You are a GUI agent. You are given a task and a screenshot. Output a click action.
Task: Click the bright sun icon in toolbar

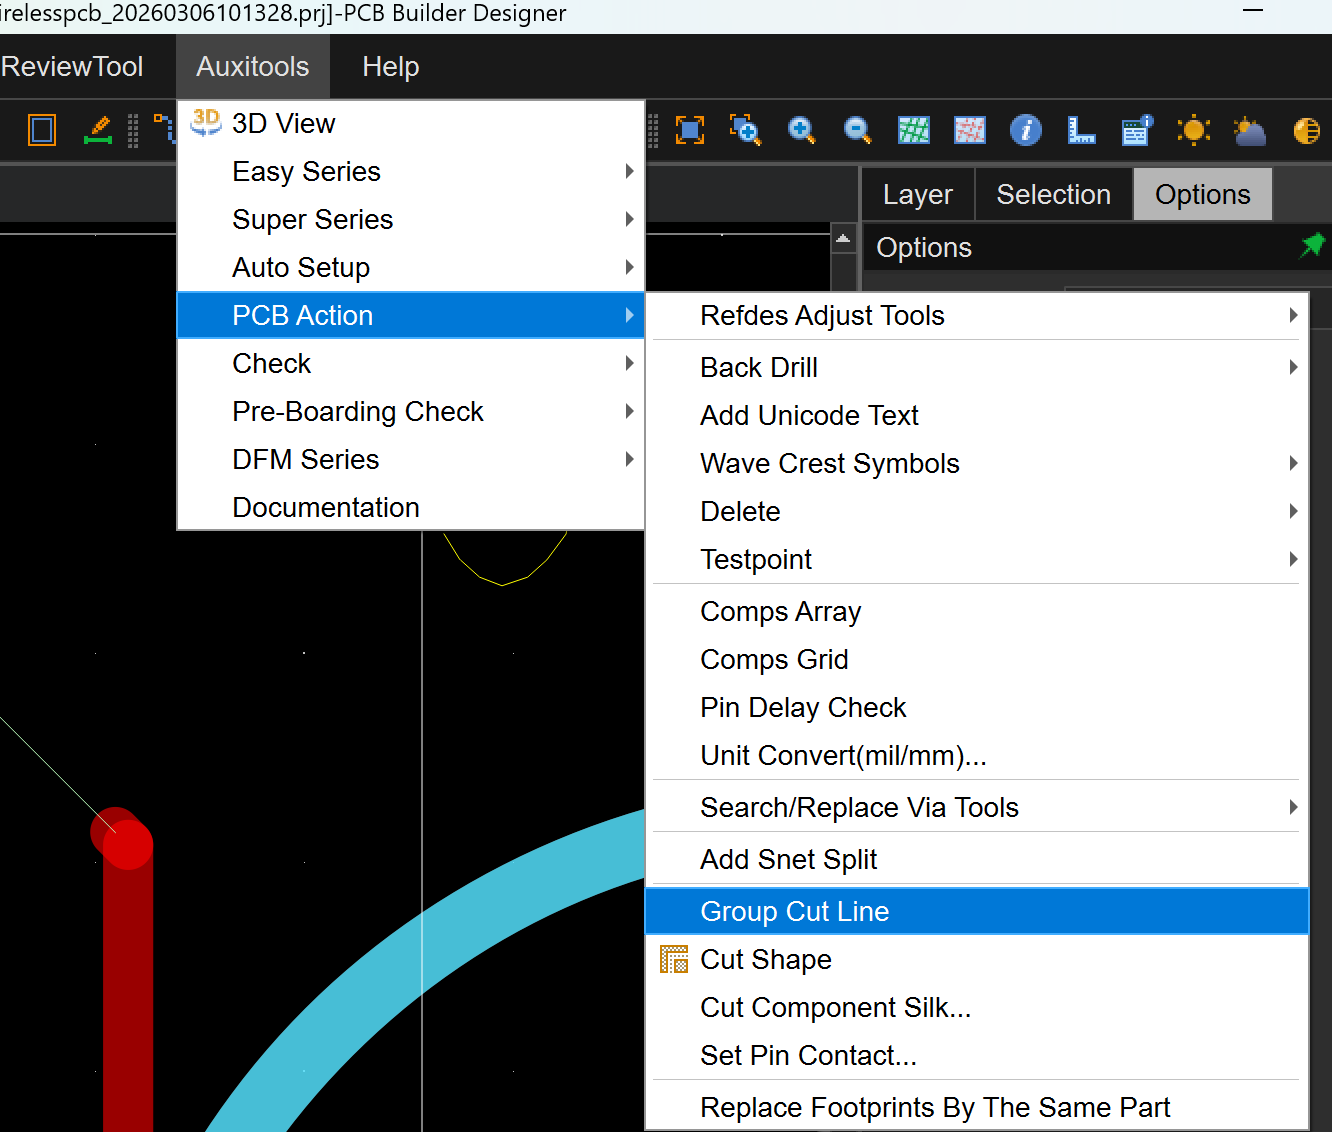click(1193, 130)
